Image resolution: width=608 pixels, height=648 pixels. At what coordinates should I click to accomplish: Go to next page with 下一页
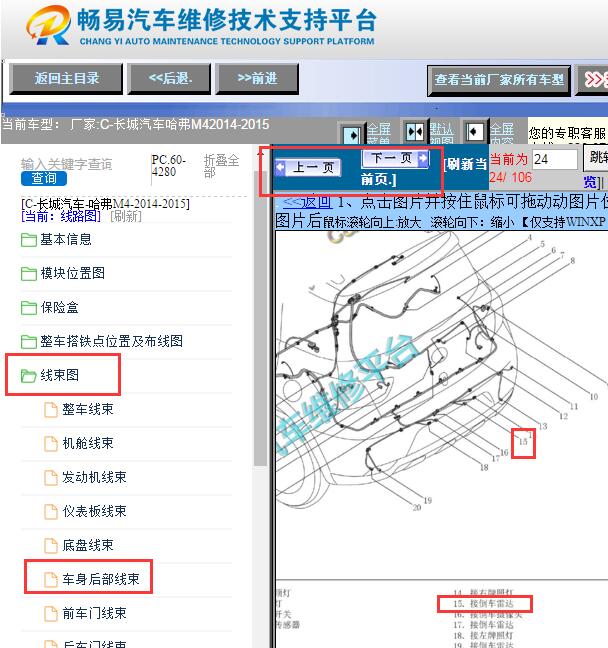[x=396, y=158]
